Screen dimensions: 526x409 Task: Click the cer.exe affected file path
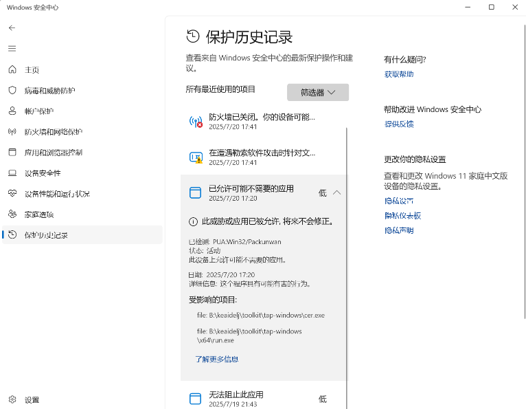[261, 315]
